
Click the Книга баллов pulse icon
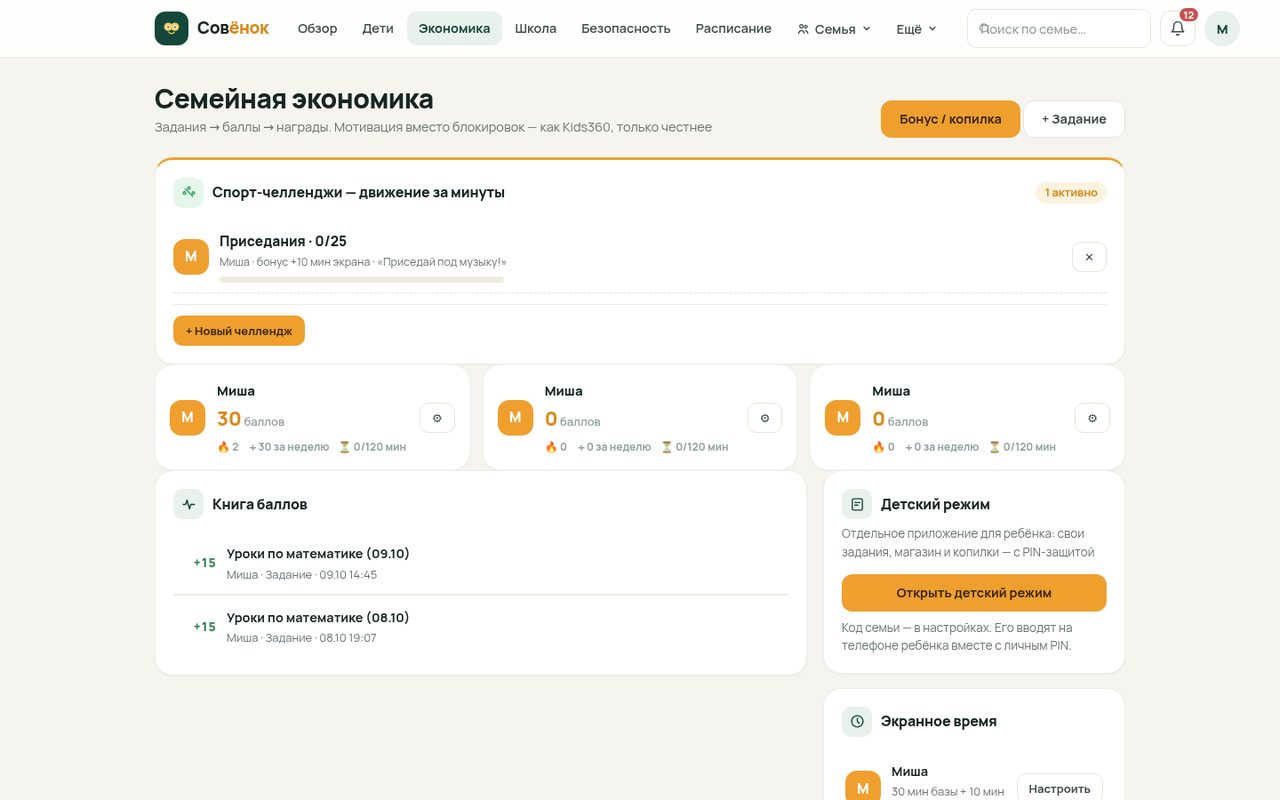188,504
